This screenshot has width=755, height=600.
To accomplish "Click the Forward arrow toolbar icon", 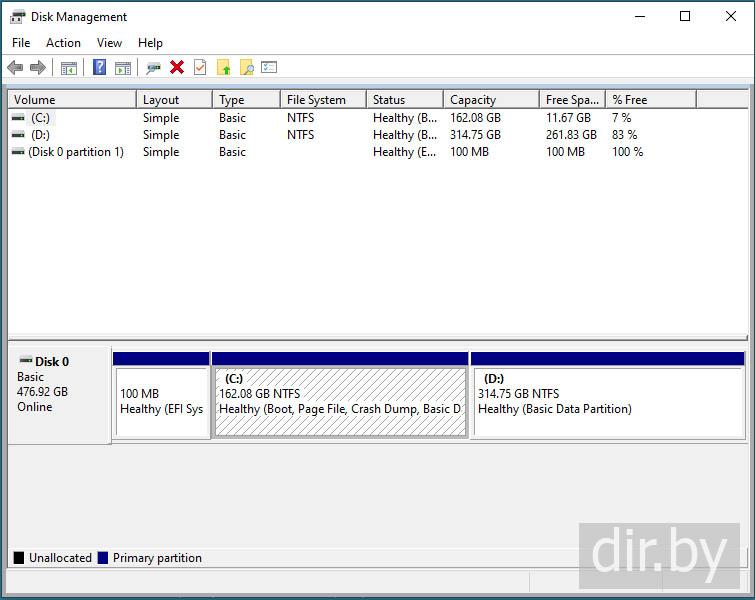I will click(x=38, y=67).
